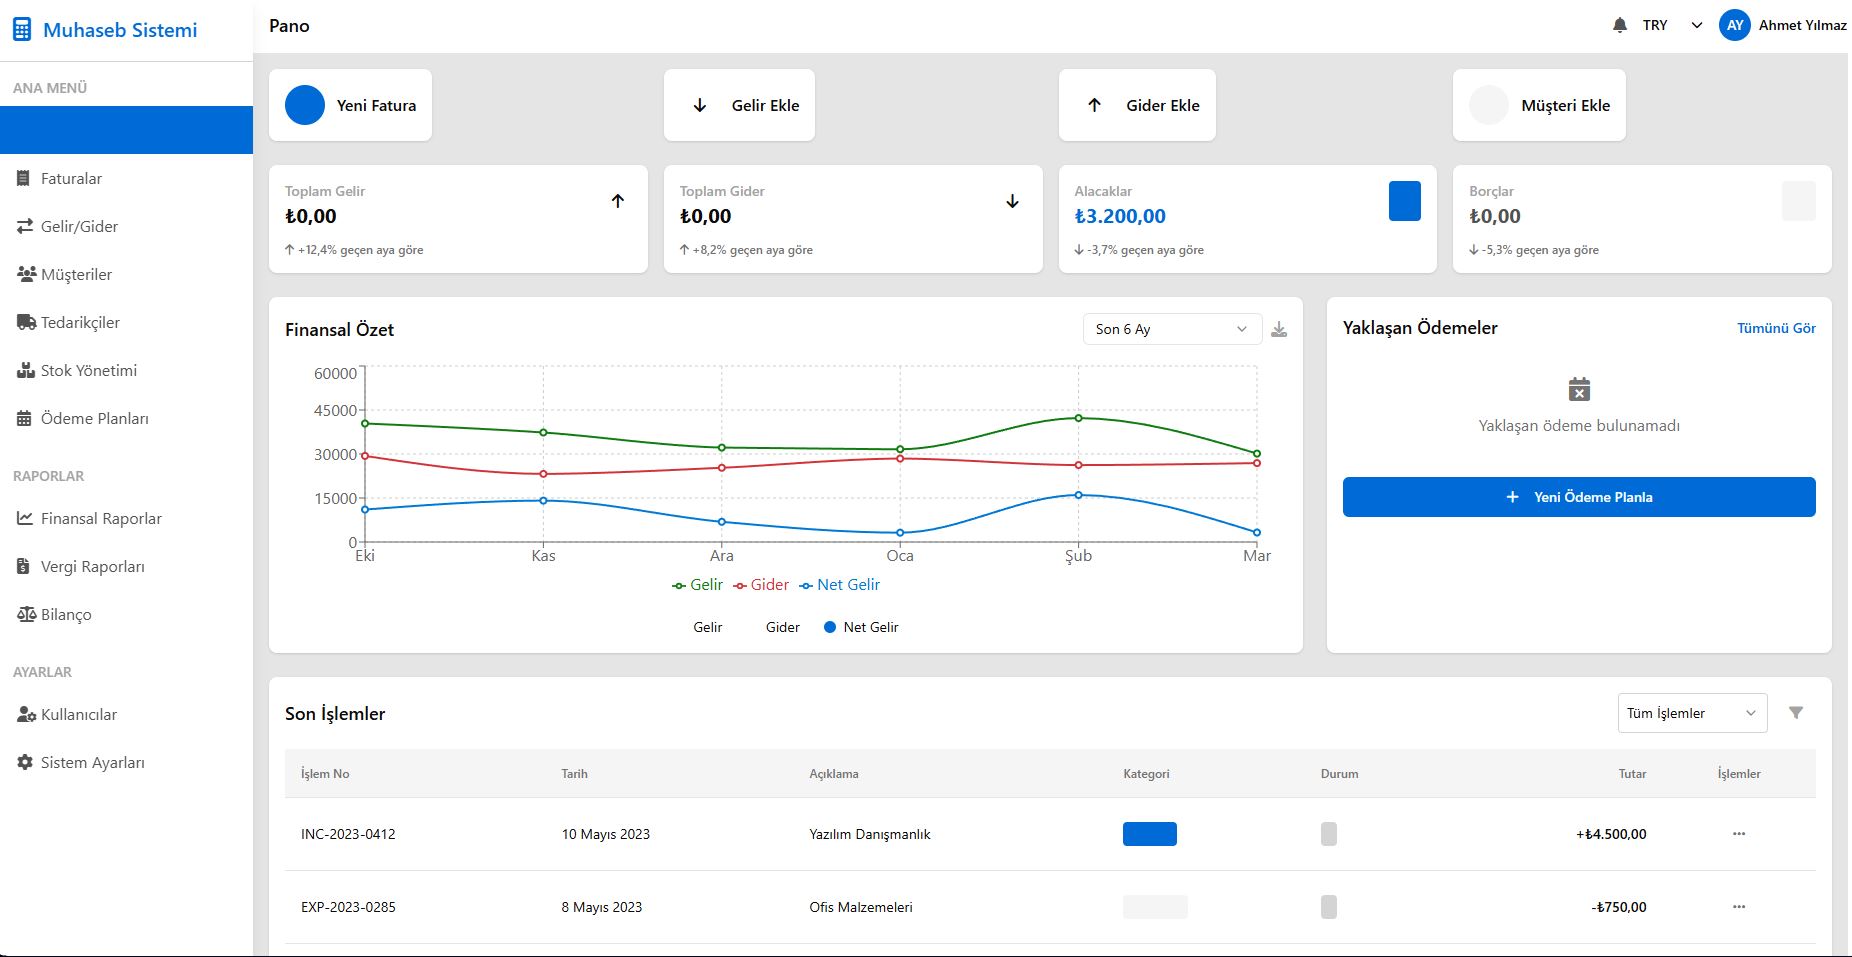Click the Alacaklar summary card
1852x957 pixels.
click(1246, 219)
